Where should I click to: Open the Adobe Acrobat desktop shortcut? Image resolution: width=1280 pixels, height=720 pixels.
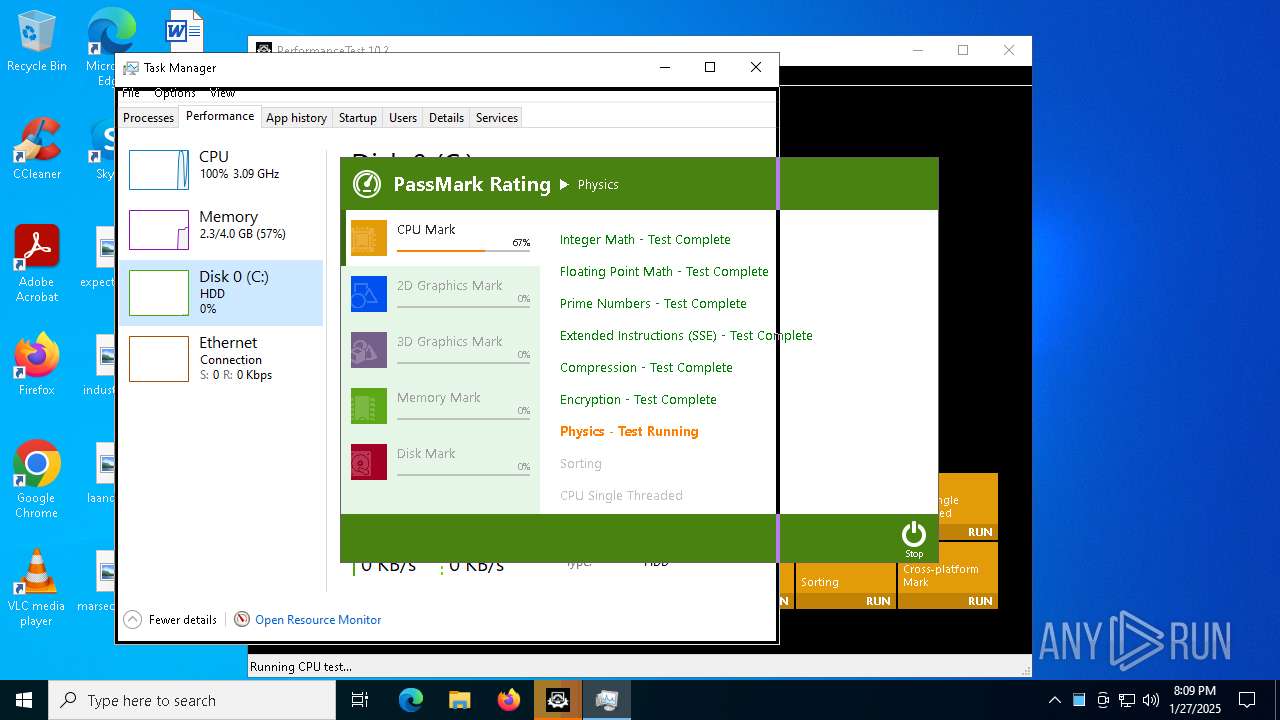[x=37, y=264]
